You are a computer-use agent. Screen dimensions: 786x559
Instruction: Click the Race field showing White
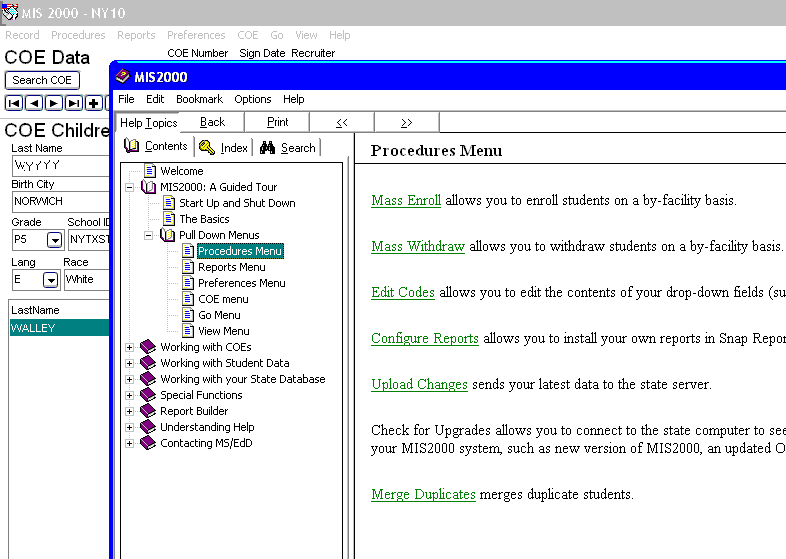(x=87, y=279)
